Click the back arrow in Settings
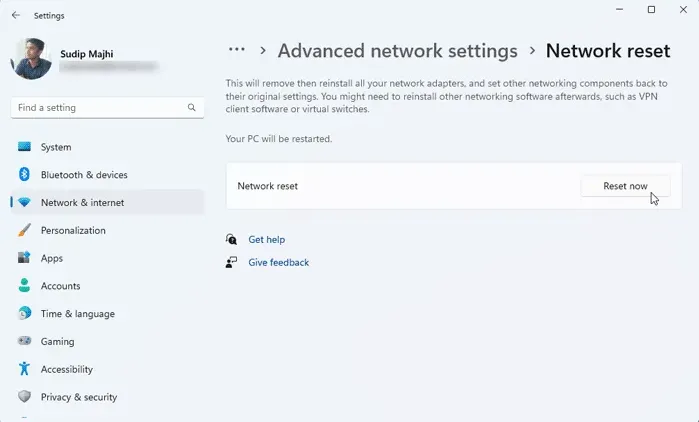Image resolution: width=699 pixels, height=422 pixels. pos(16,15)
